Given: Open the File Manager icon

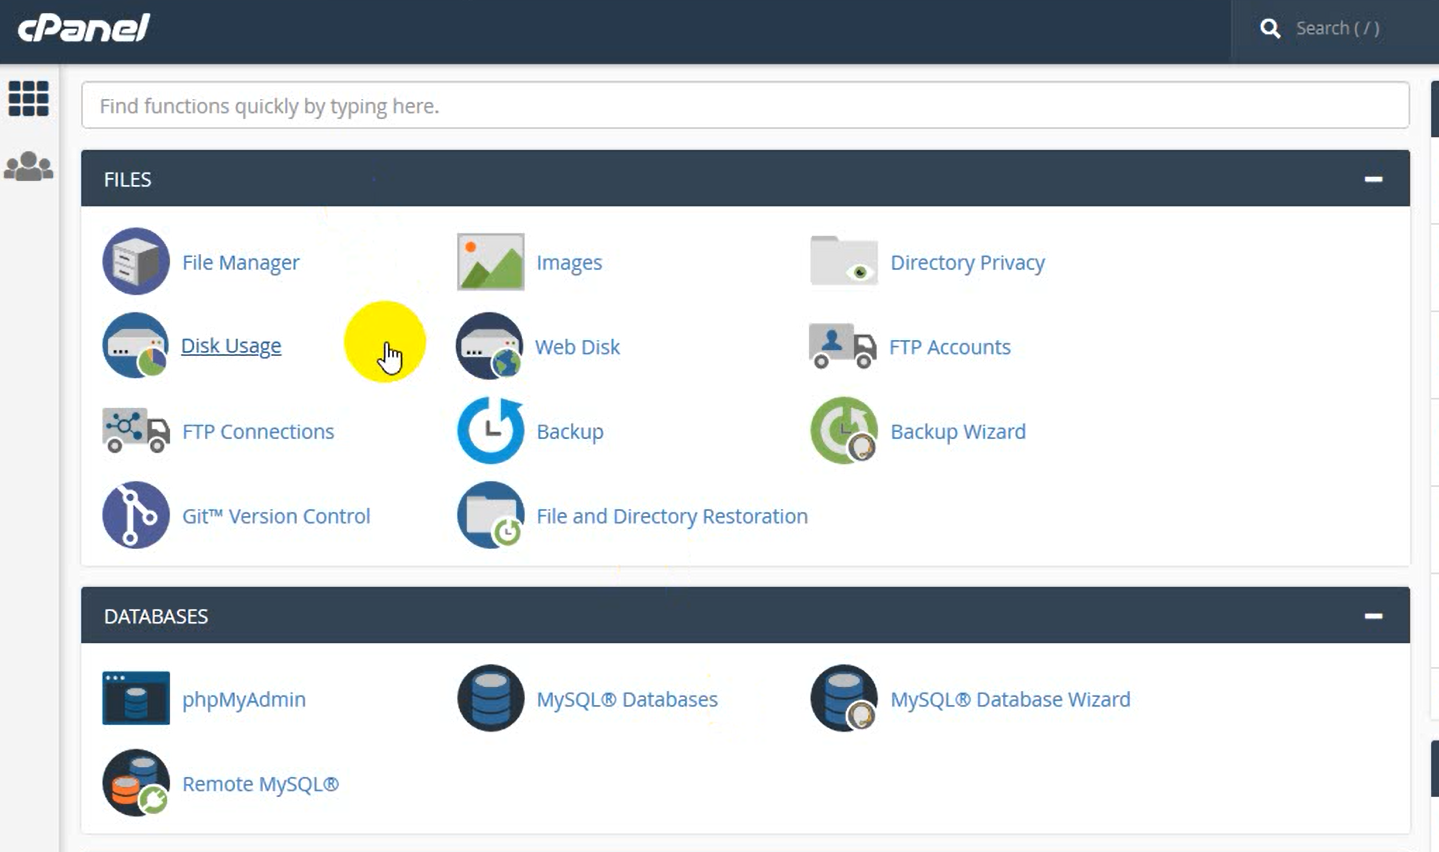Looking at the screenshot, I should [136, 262].
